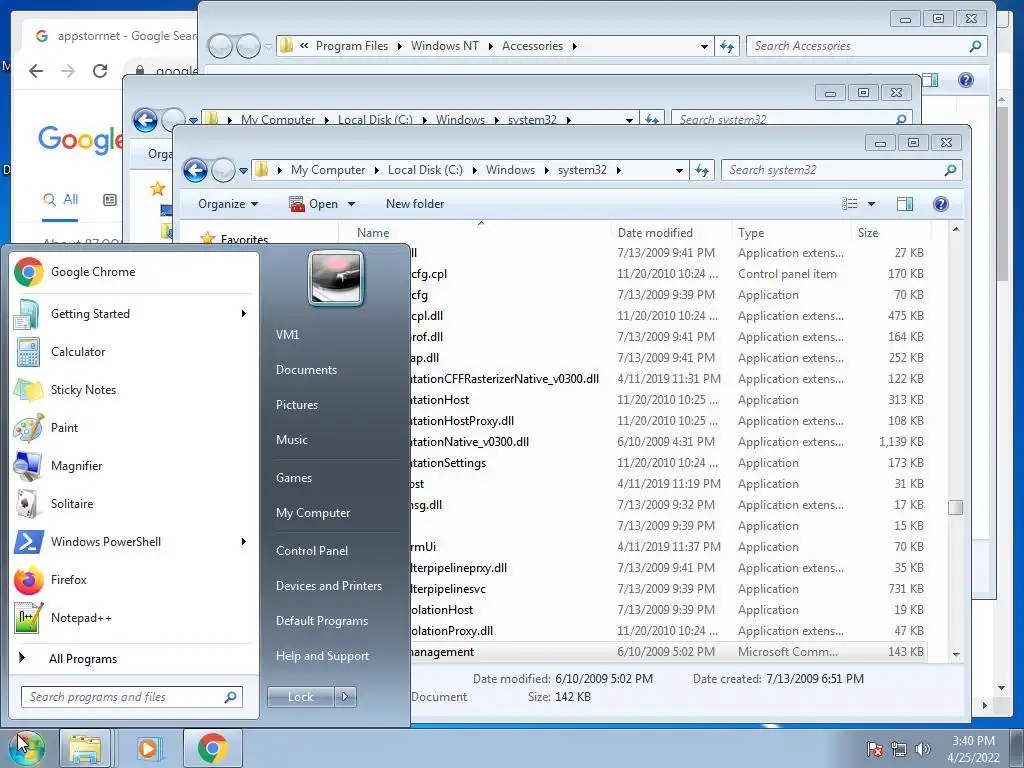Click the Start orb button
The height and width of the screenshot is (768, 1024).
point(26,748)
